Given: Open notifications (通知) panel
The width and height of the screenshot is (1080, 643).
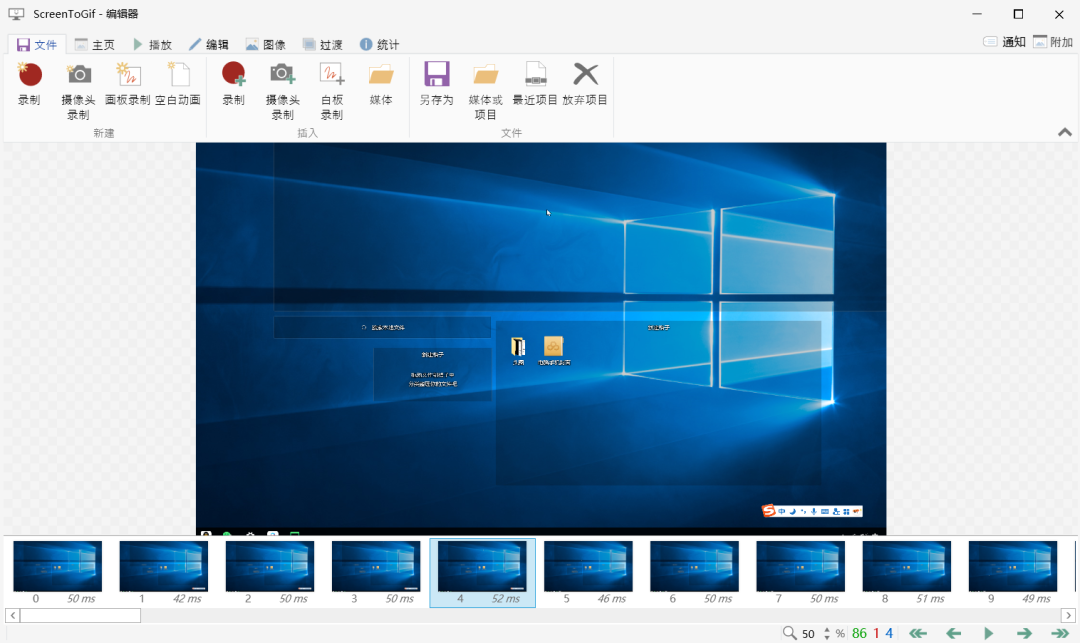Looking at the screenshot, I should 1004,42.
